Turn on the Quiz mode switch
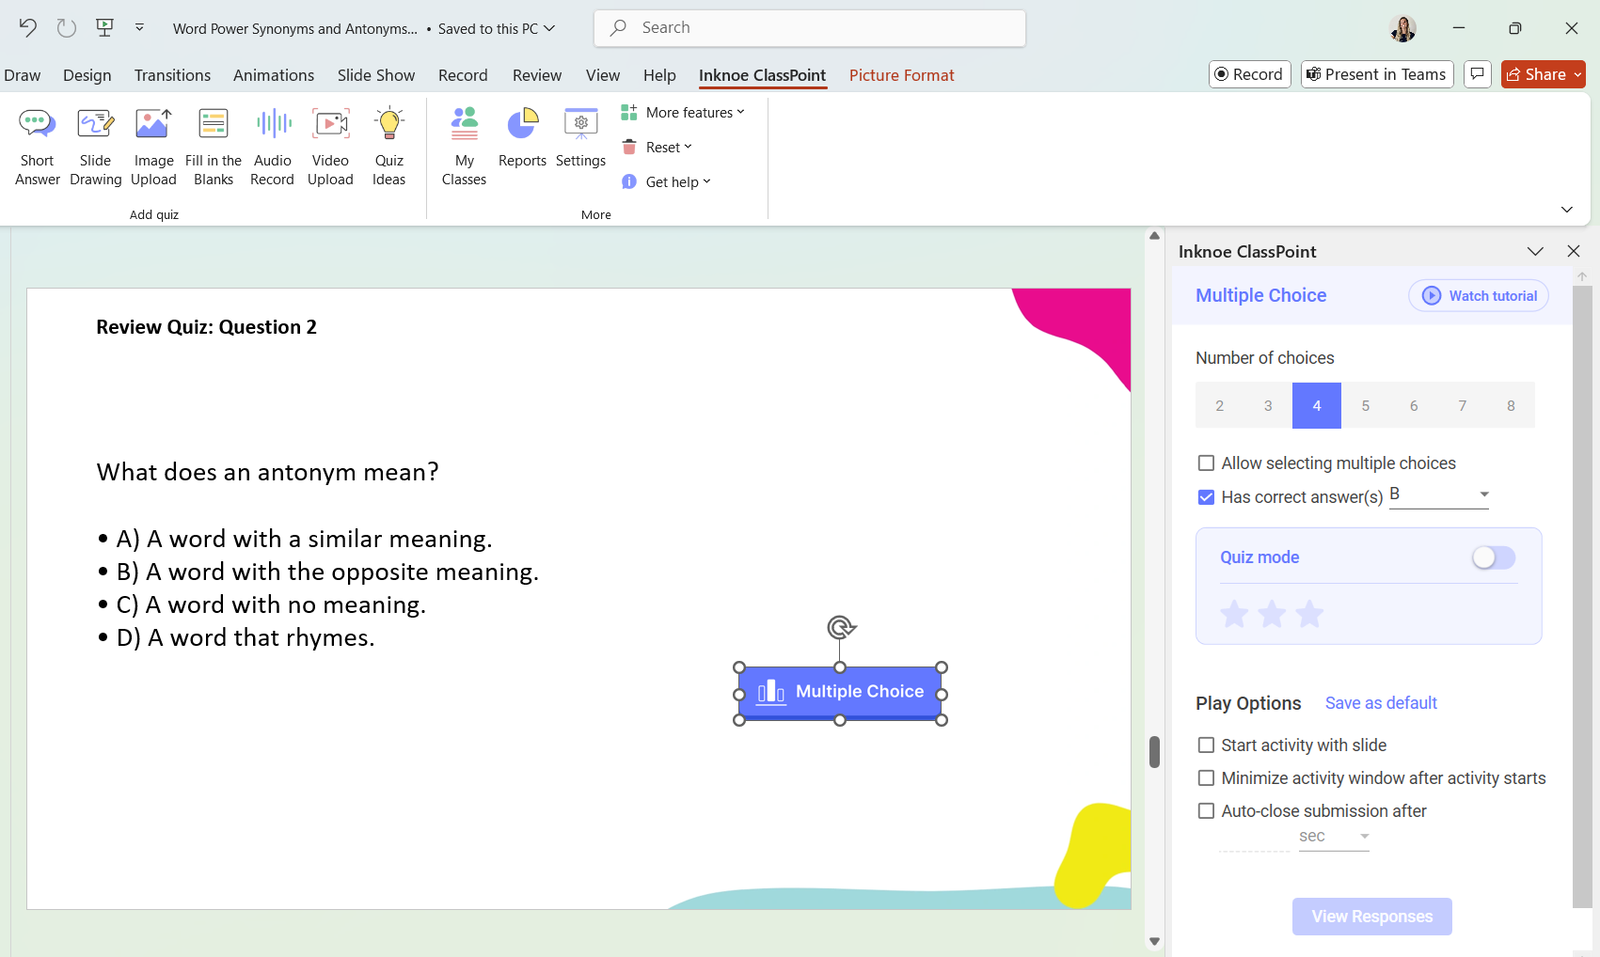 pos(1493,558)
